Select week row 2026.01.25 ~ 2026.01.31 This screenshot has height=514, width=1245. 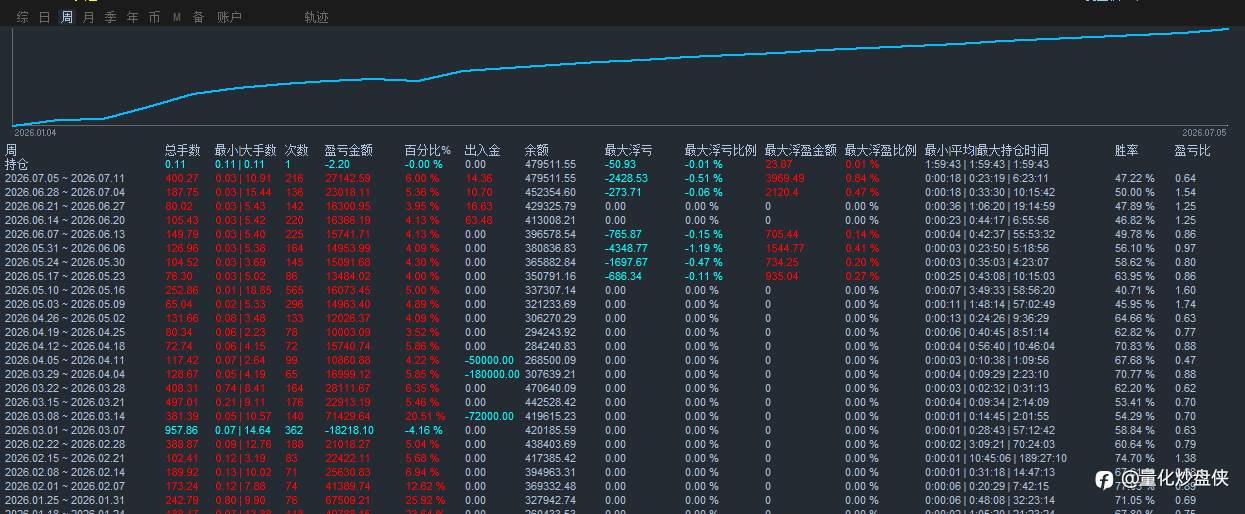65,500
